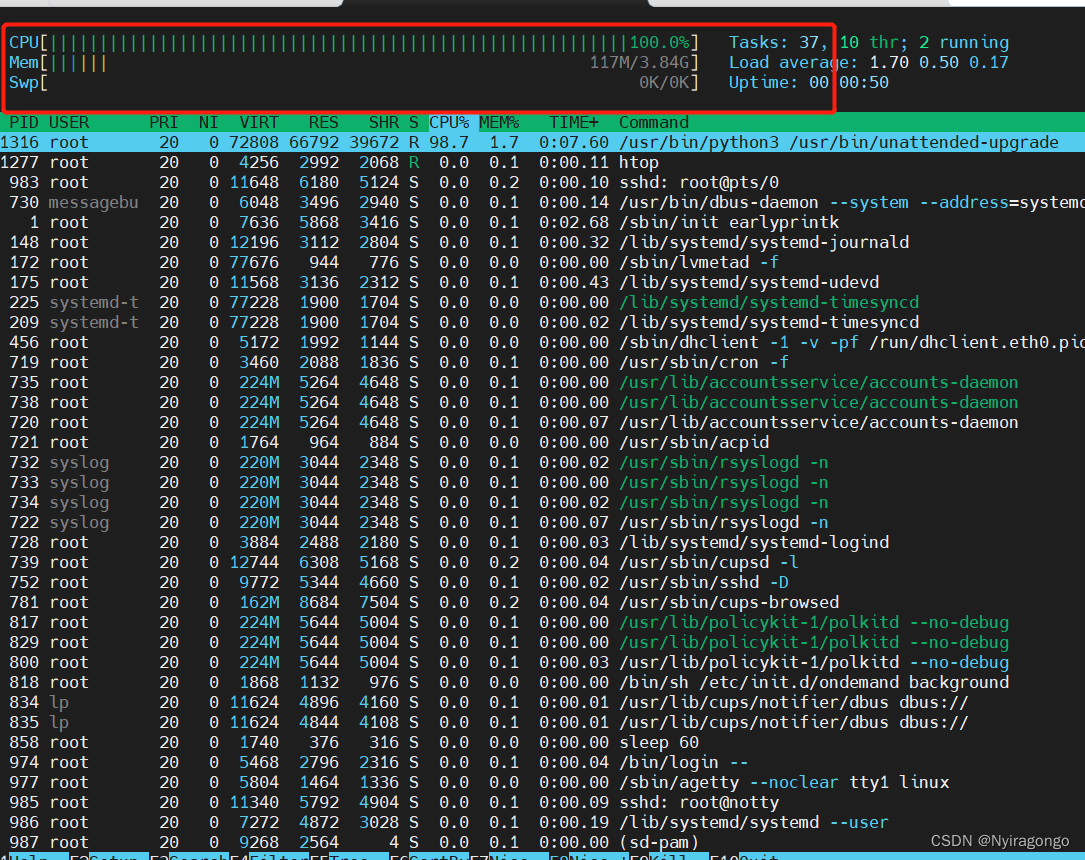The image size is (1085, 860).
Task: Click the Uptime 00:00:50 readout
Action: tap(809, 83)
